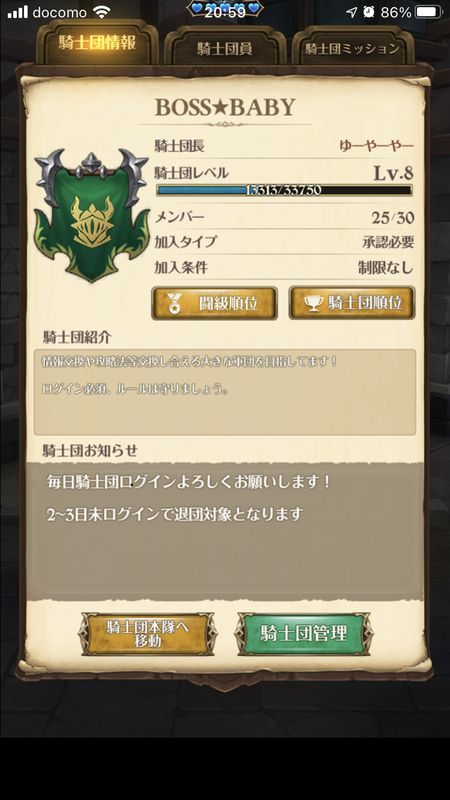Image resolution: width=450 pixels, height=800 pixels.
Task: Tap the battery icon in status bar
Action: 429,12
